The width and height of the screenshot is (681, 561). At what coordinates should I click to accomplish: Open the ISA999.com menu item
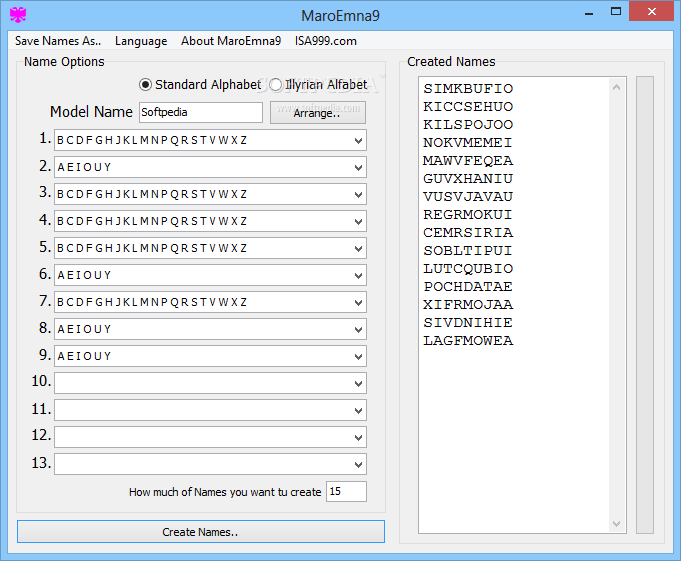(x=326, y=41)
